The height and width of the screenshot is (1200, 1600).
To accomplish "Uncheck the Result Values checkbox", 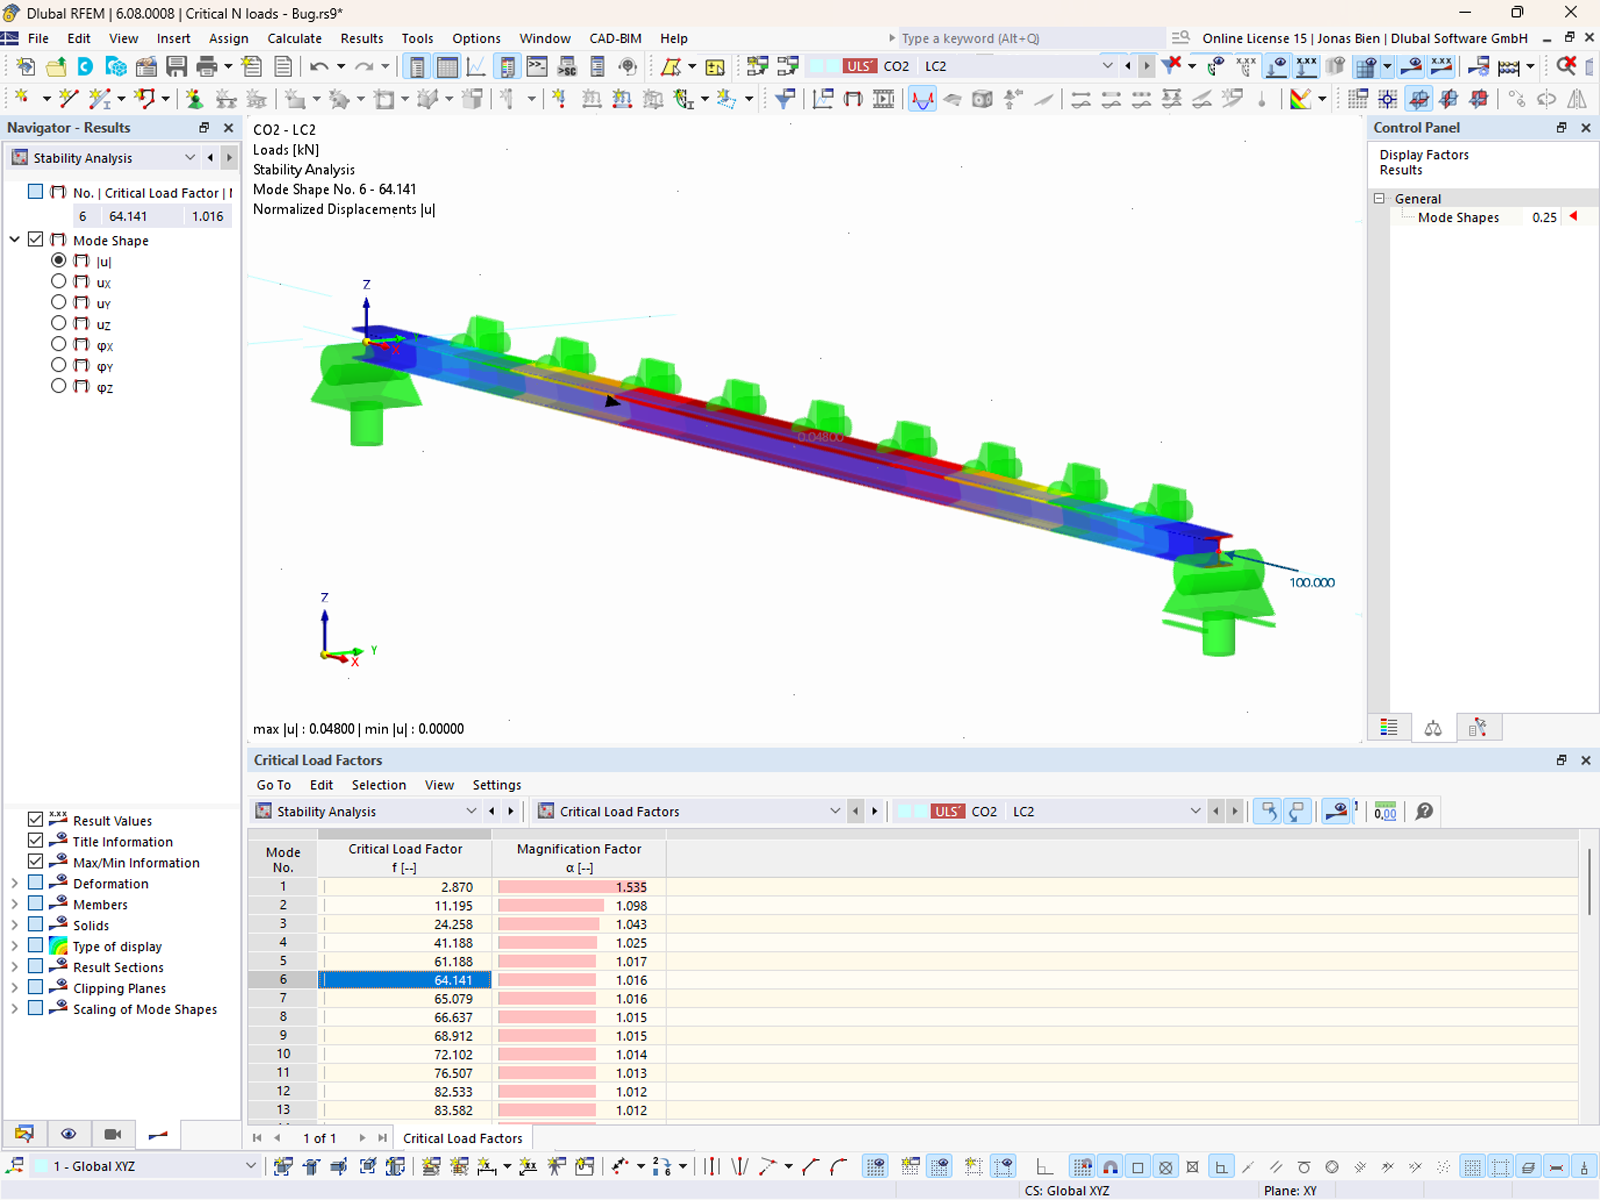I will pyautogui.click(x=36, y=820).
